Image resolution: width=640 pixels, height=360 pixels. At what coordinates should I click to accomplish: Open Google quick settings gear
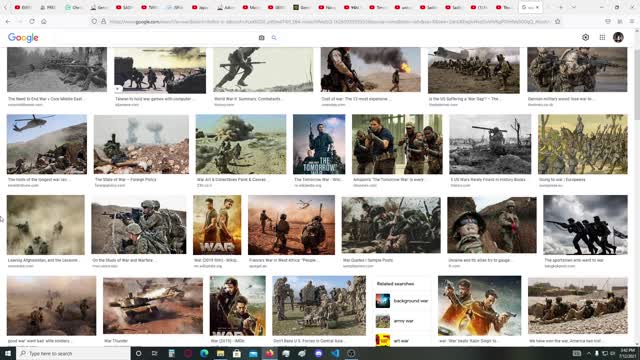[585, 37]
